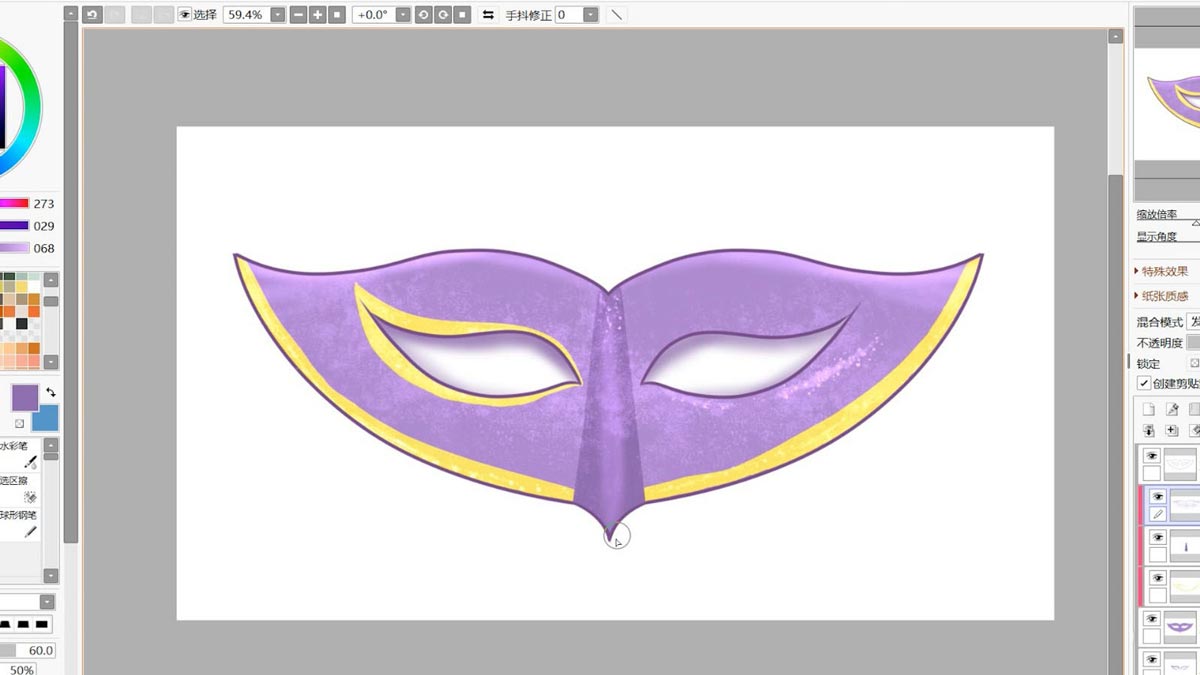Open the 手抖修正 stabilizer dropdown
Screen dimensions: 1200x675
pos(590,15)
